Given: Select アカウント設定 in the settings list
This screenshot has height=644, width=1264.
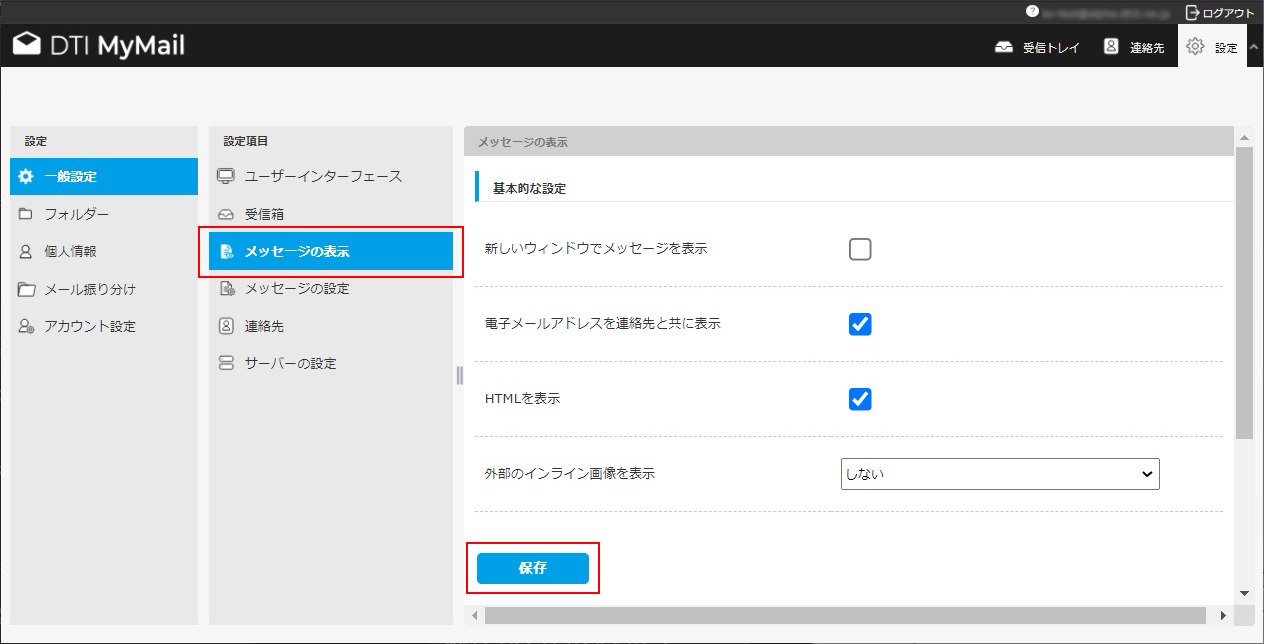Looking at the screenshot, I should pos(104,326).
